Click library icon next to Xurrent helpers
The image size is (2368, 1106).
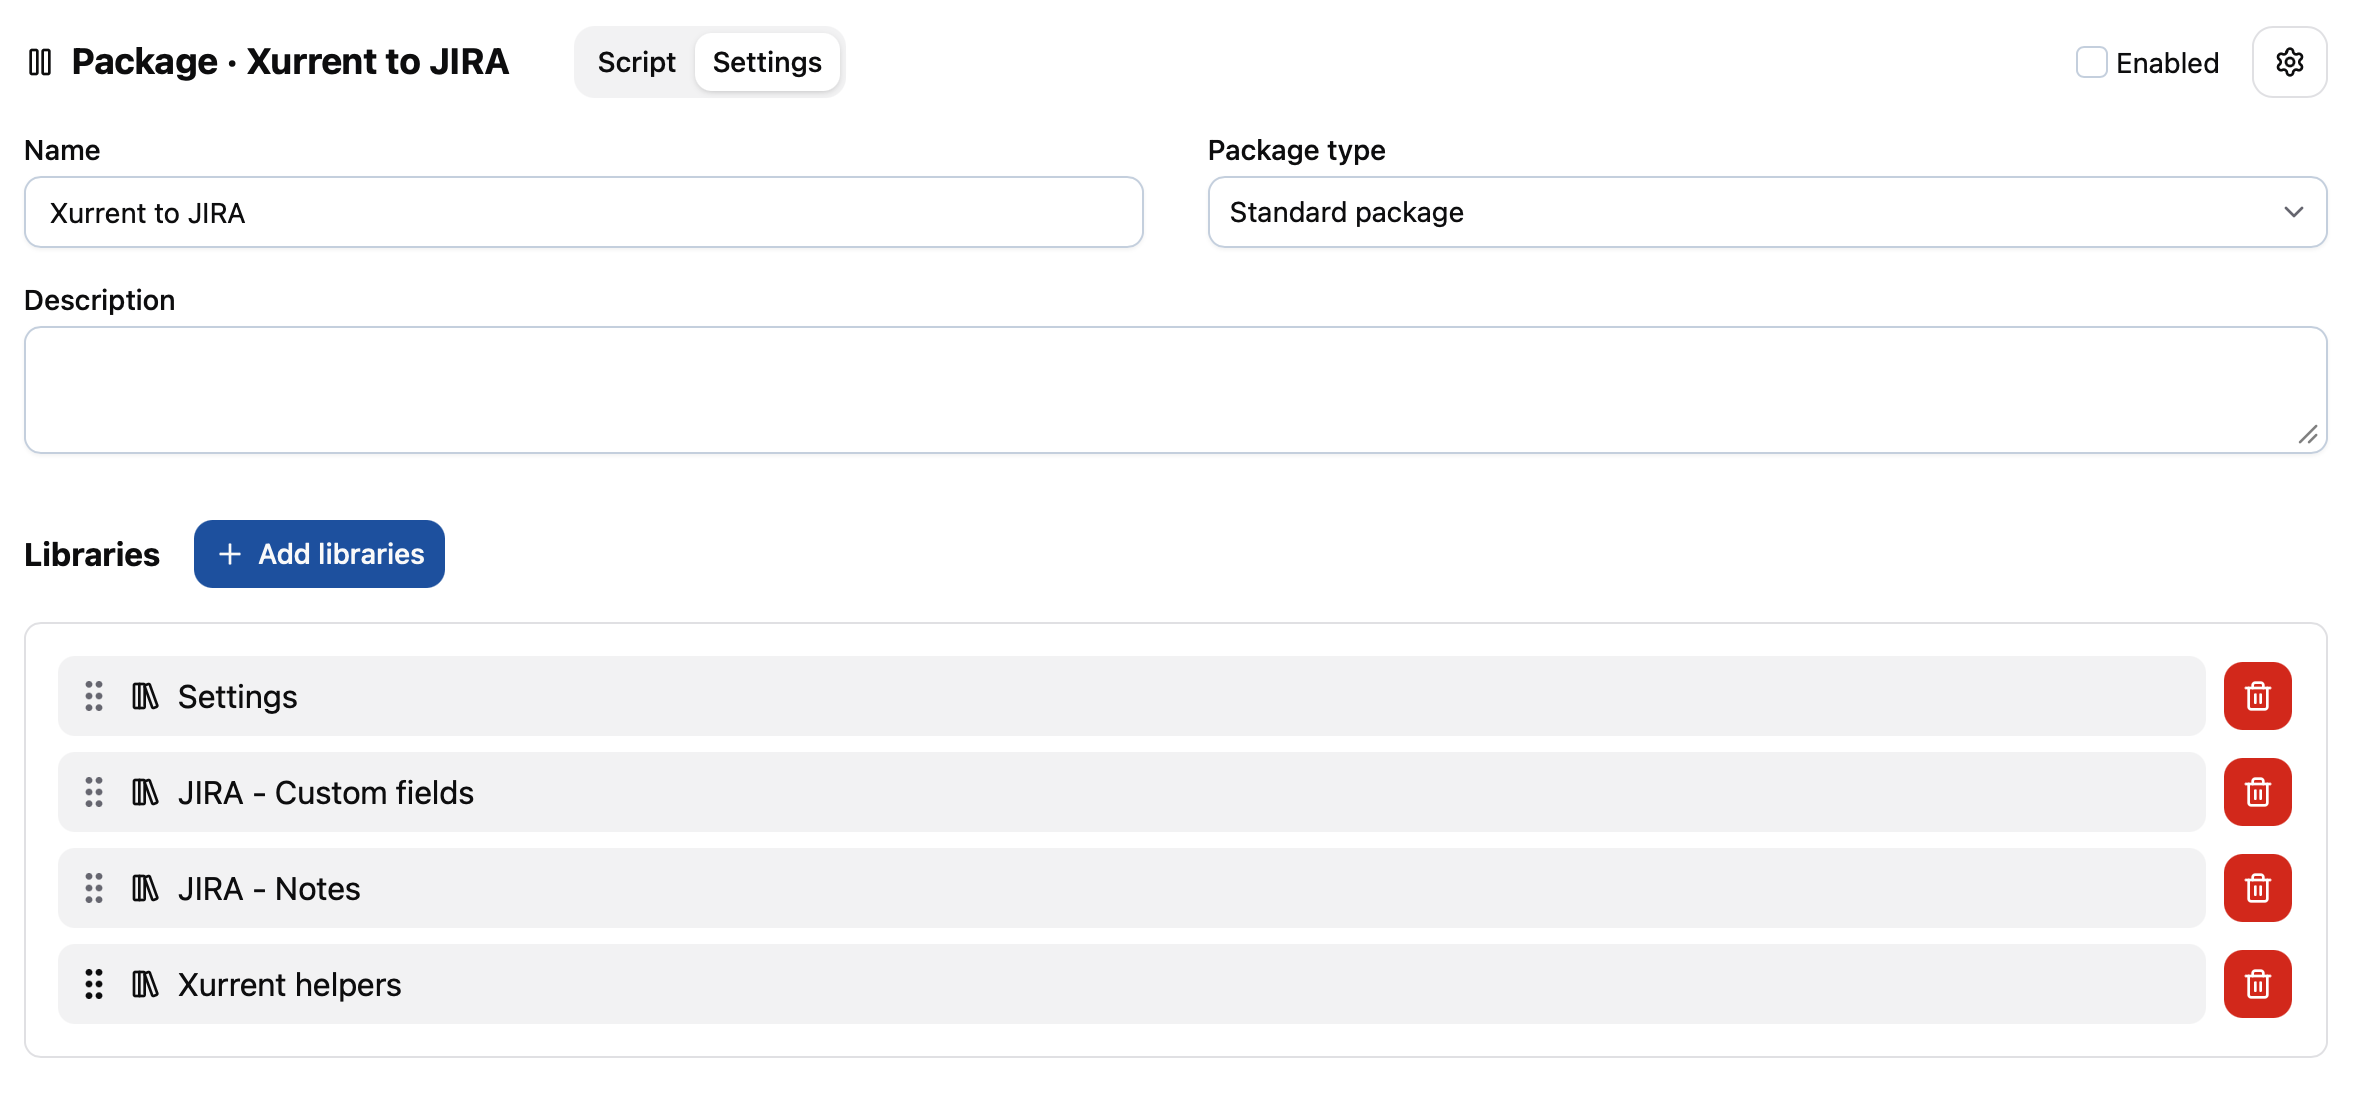point(145,984)
